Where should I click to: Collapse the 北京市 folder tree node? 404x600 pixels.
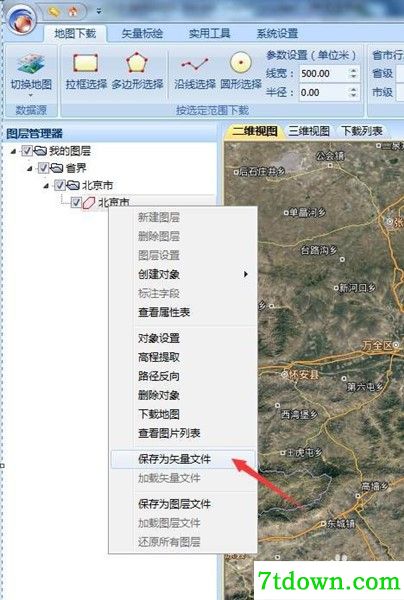pyautogui.click(x=46, y=186)
